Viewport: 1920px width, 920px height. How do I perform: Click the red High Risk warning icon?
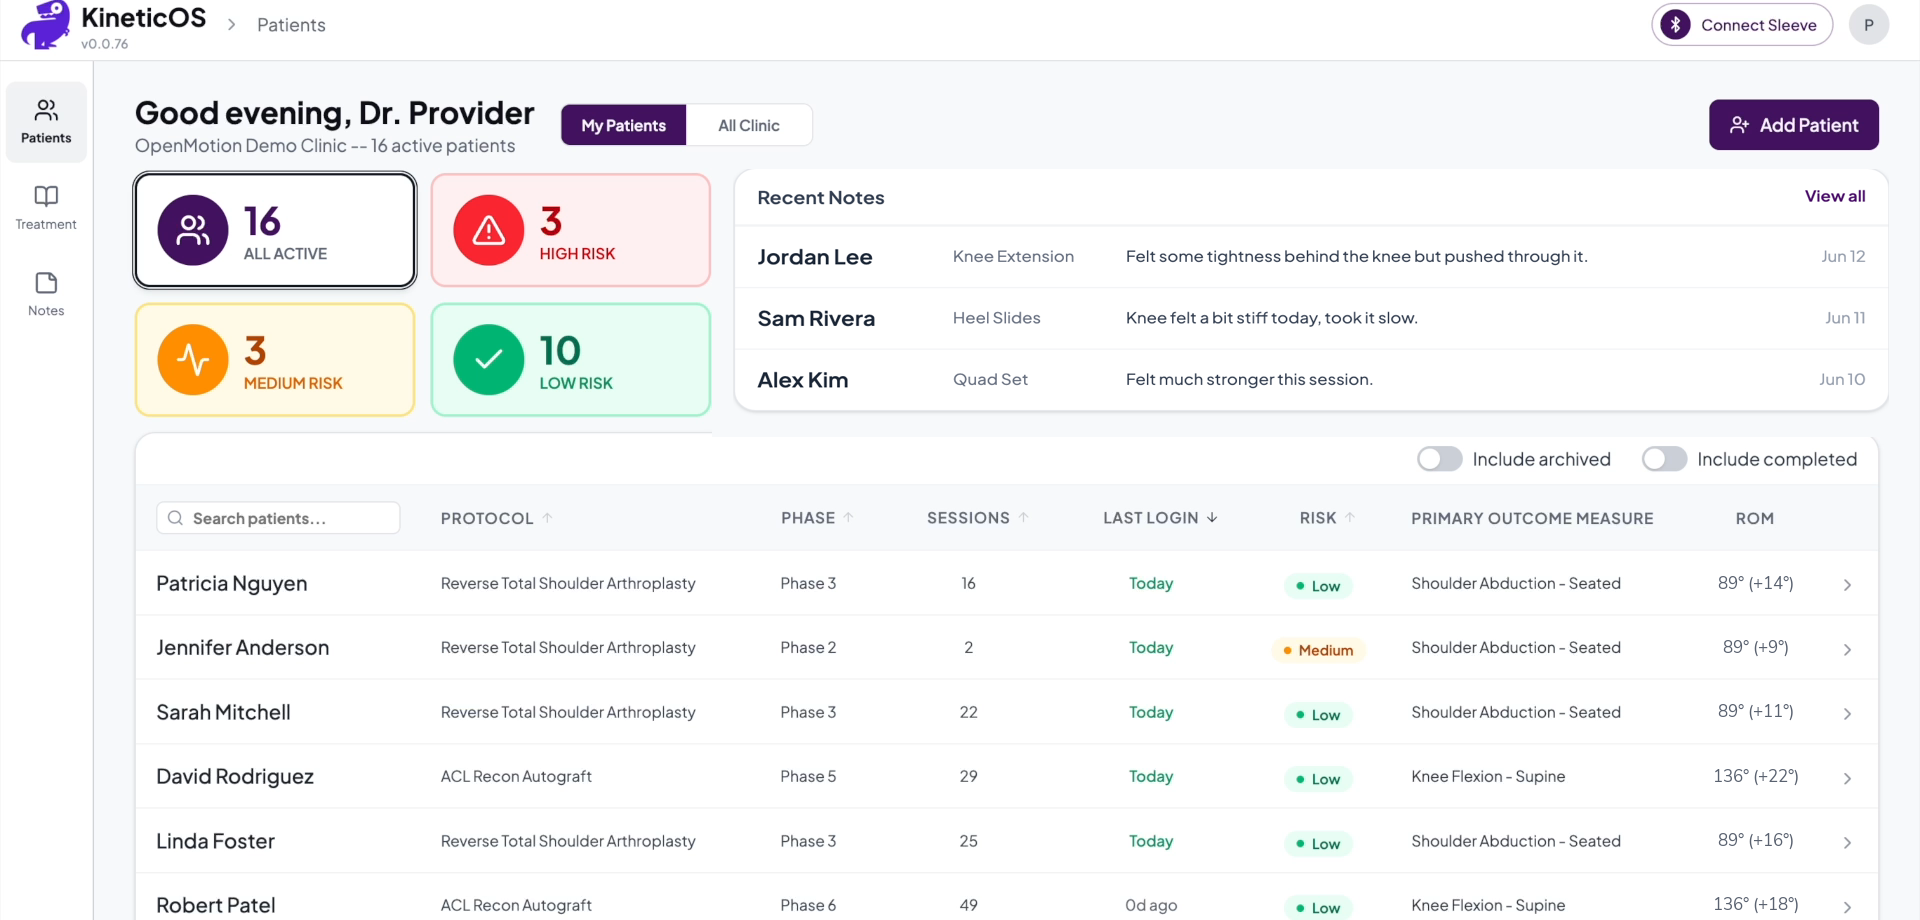(x=489, y=230)
